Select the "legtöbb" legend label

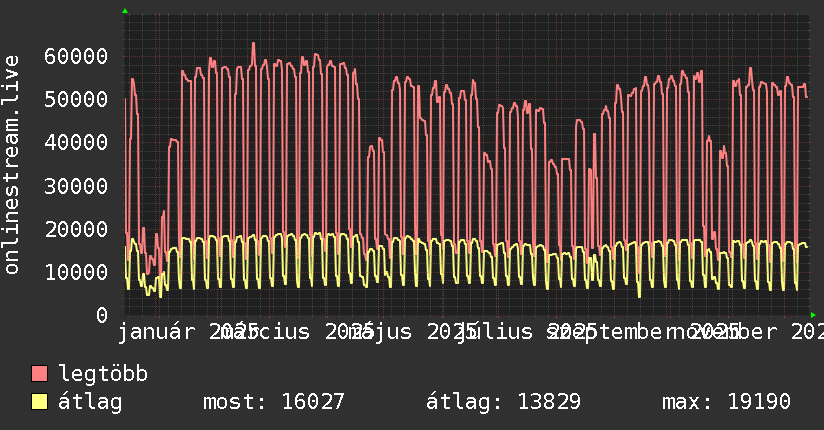point(103,375)
